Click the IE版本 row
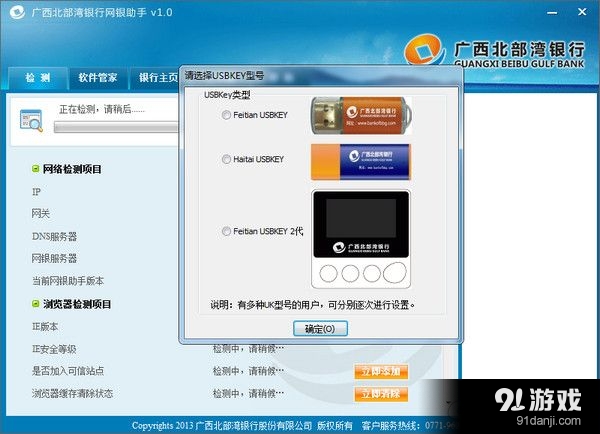 tap(45, 326)
